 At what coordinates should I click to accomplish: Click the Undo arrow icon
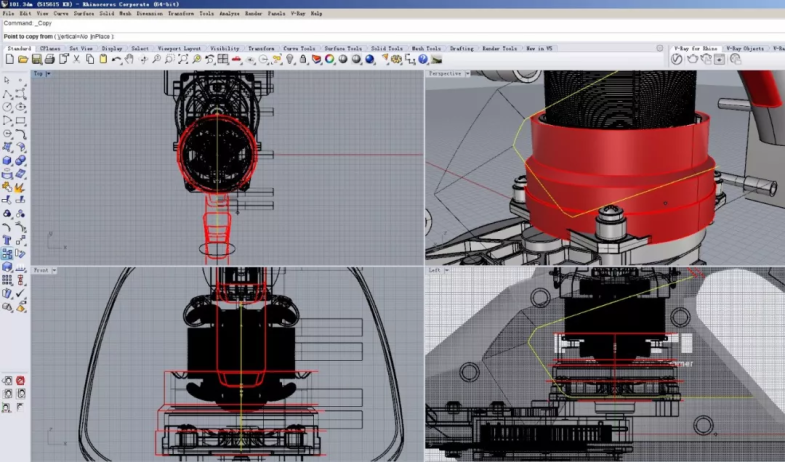[x=116, y=60]
